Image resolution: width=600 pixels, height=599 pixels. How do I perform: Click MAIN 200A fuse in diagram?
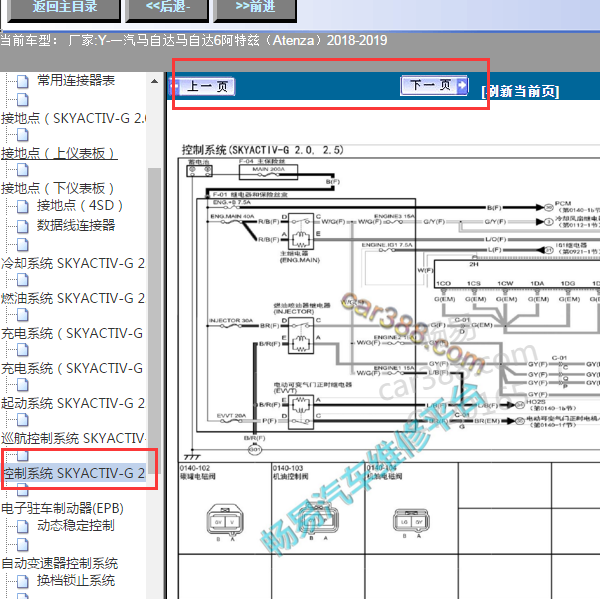pyautogui.click(x=268, y=172)
